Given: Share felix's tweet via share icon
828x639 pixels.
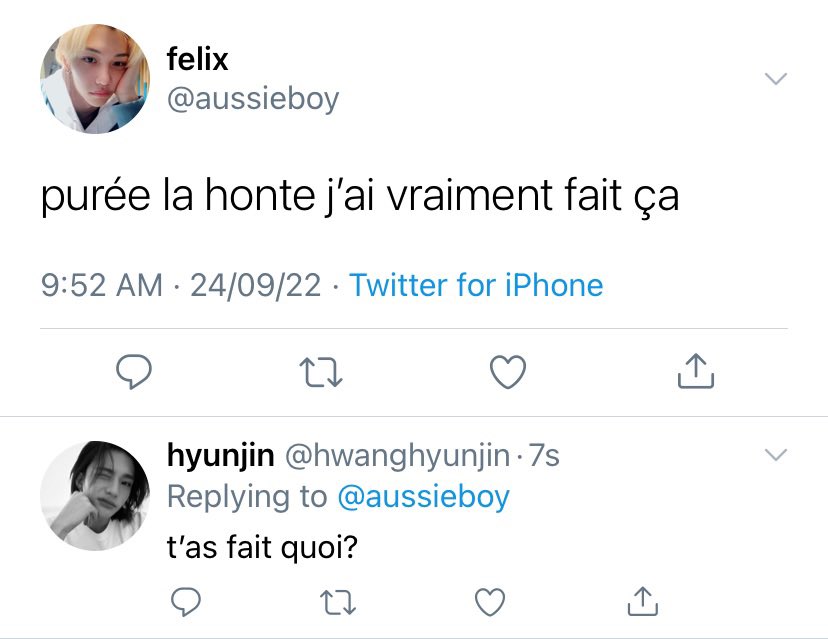Looking at the screenshot, I should coord(695,371).
